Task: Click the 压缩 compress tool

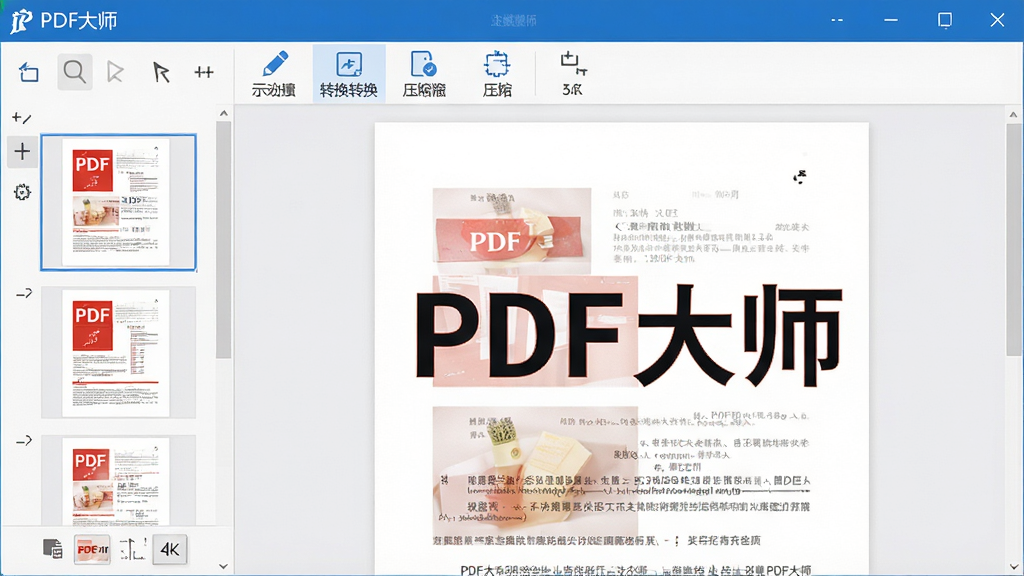Action: 497,74
